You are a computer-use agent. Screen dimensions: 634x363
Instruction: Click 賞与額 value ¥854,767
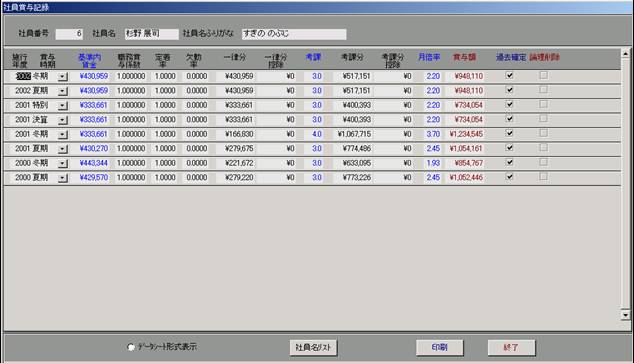pos(469,163)
